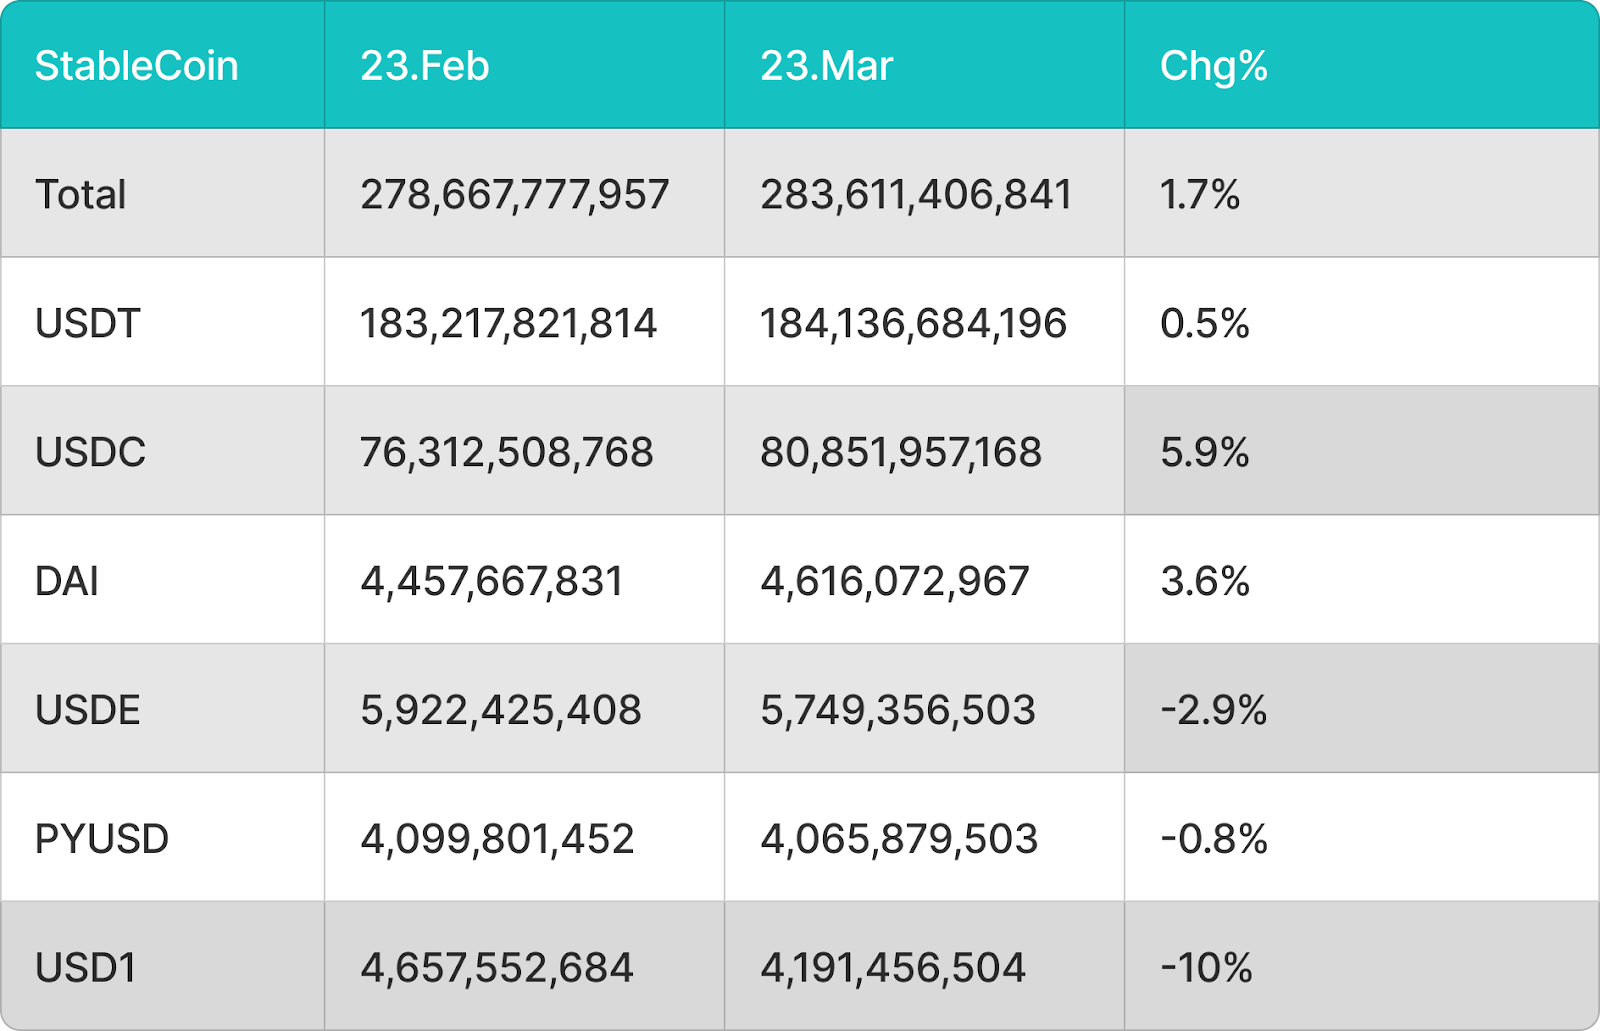Select the PYUSD row label

102,839
